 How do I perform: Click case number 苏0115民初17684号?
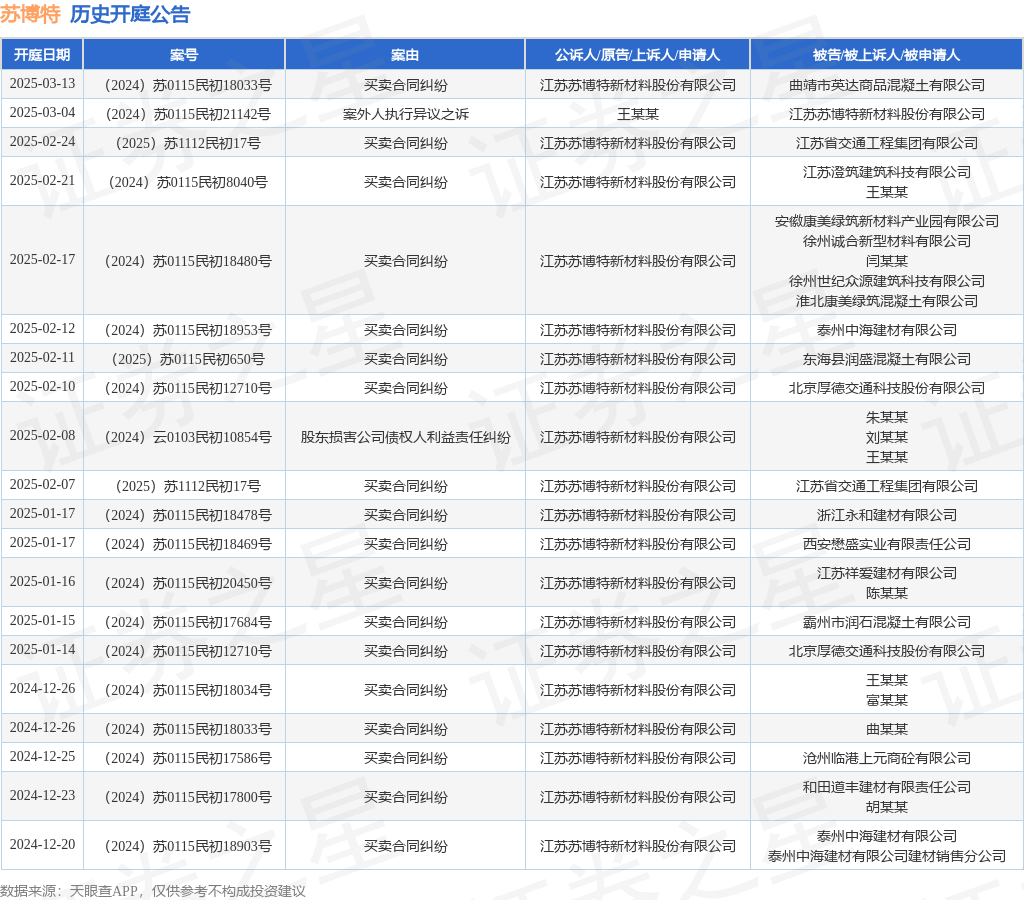[188, 622]
